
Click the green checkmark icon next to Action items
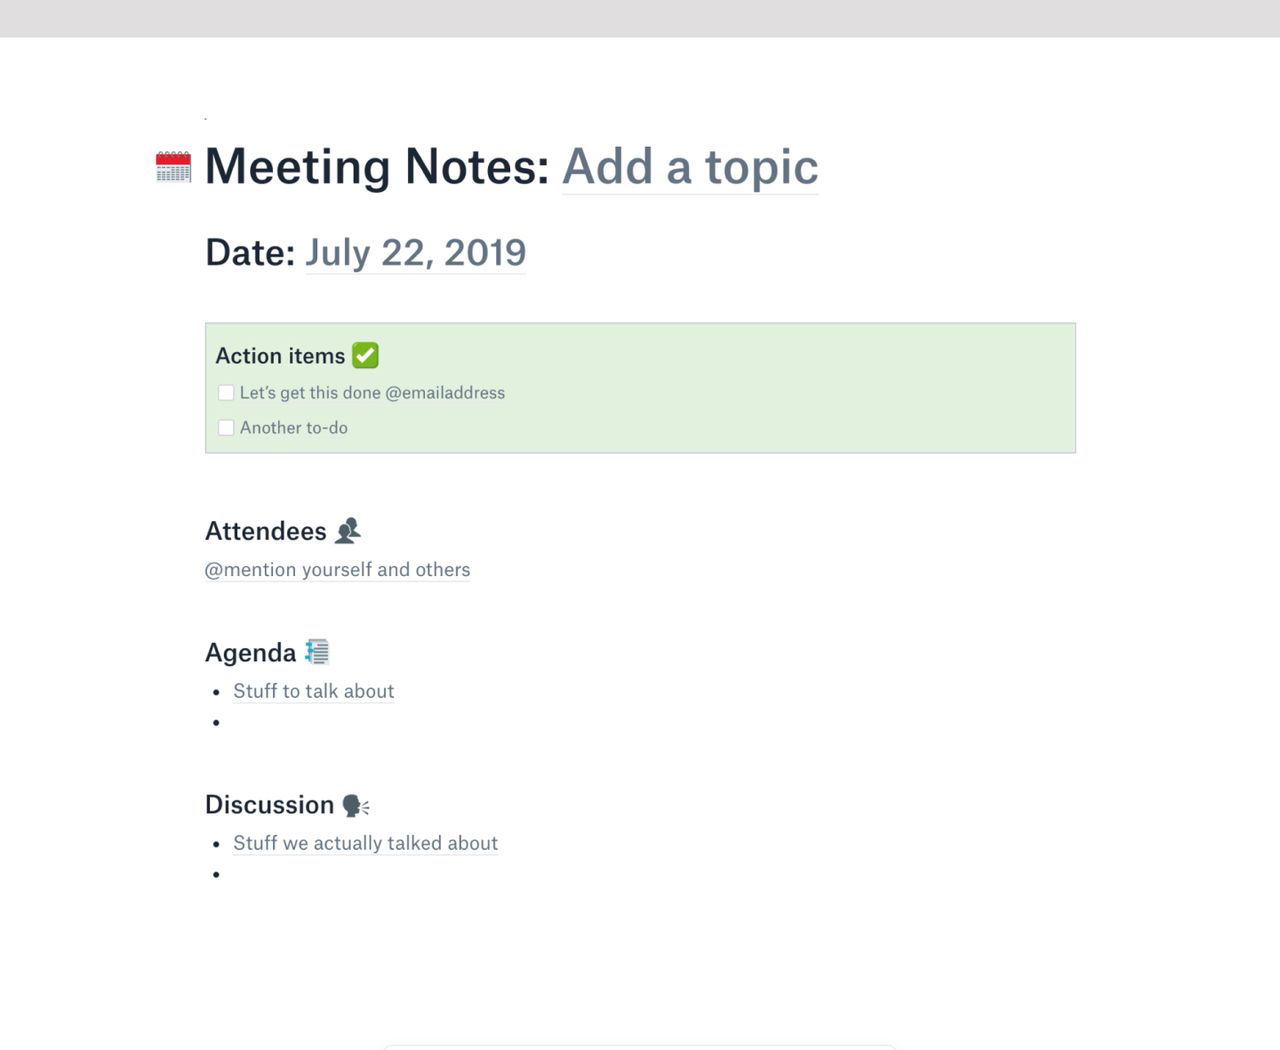365,354
